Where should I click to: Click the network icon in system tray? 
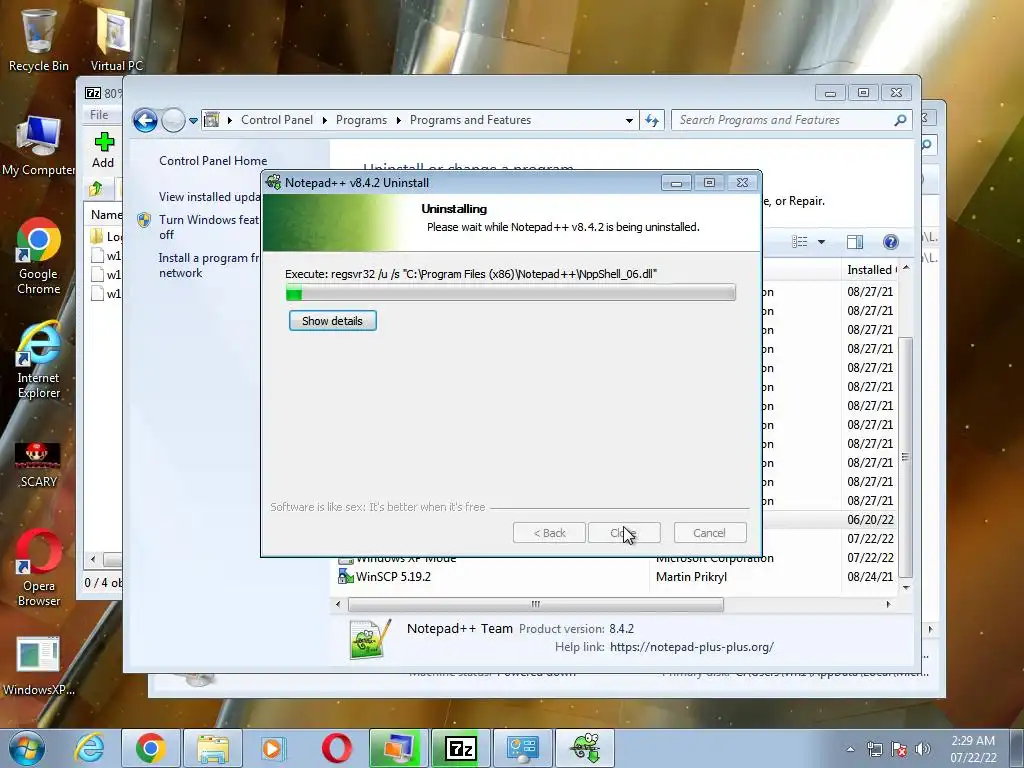coord(874,749)
